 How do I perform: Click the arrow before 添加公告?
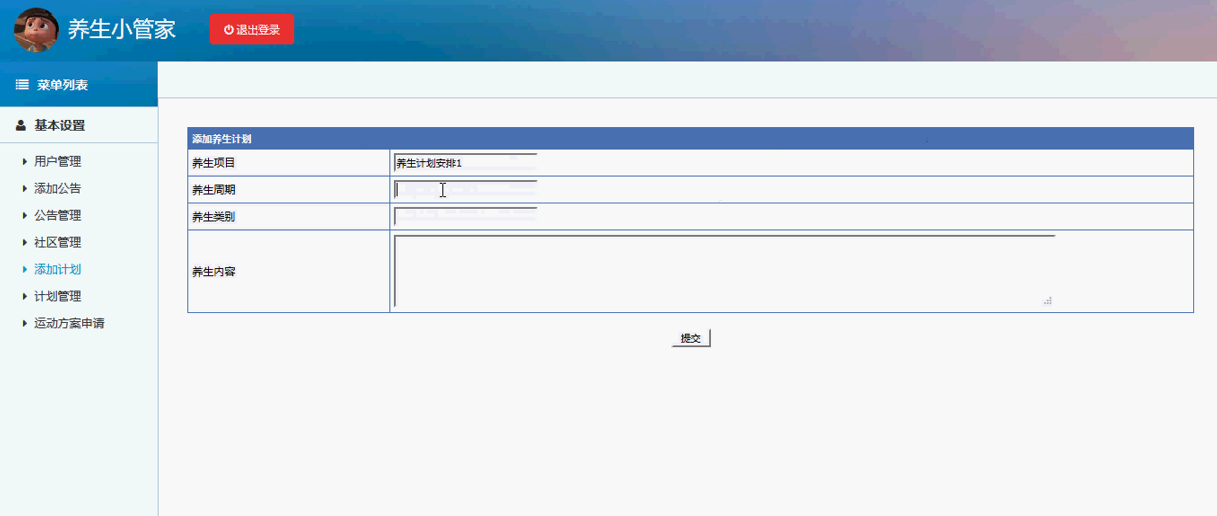(x=25, y=188)
